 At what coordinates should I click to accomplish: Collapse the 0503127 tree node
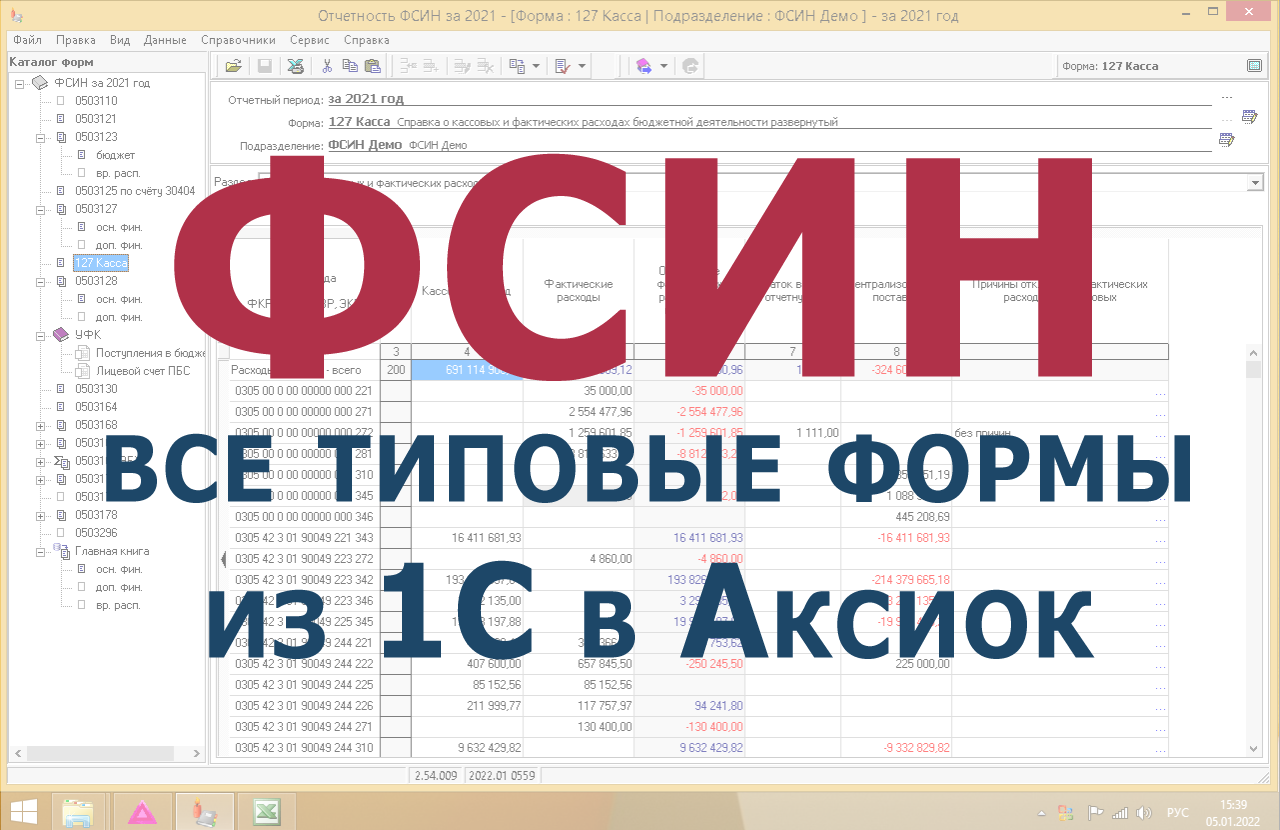tap(40, 209)
